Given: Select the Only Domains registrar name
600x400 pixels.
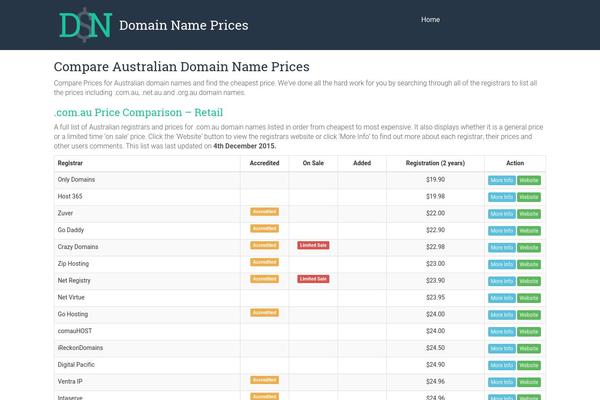Looking at the screenshot, I should (76, 180).
